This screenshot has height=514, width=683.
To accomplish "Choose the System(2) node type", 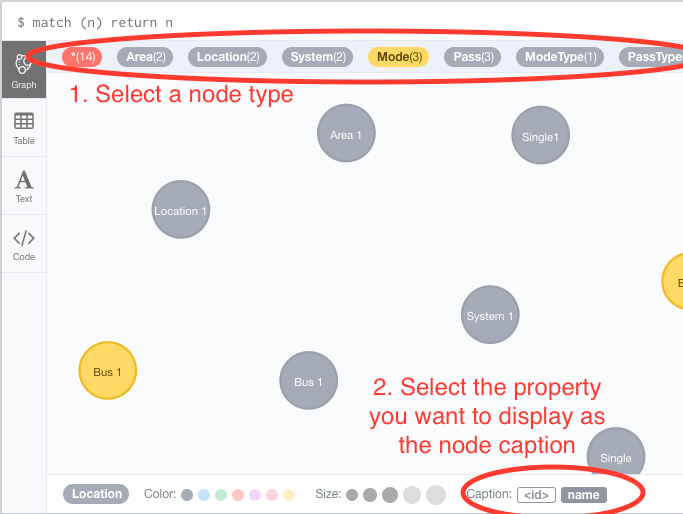I will coord(318,57).
